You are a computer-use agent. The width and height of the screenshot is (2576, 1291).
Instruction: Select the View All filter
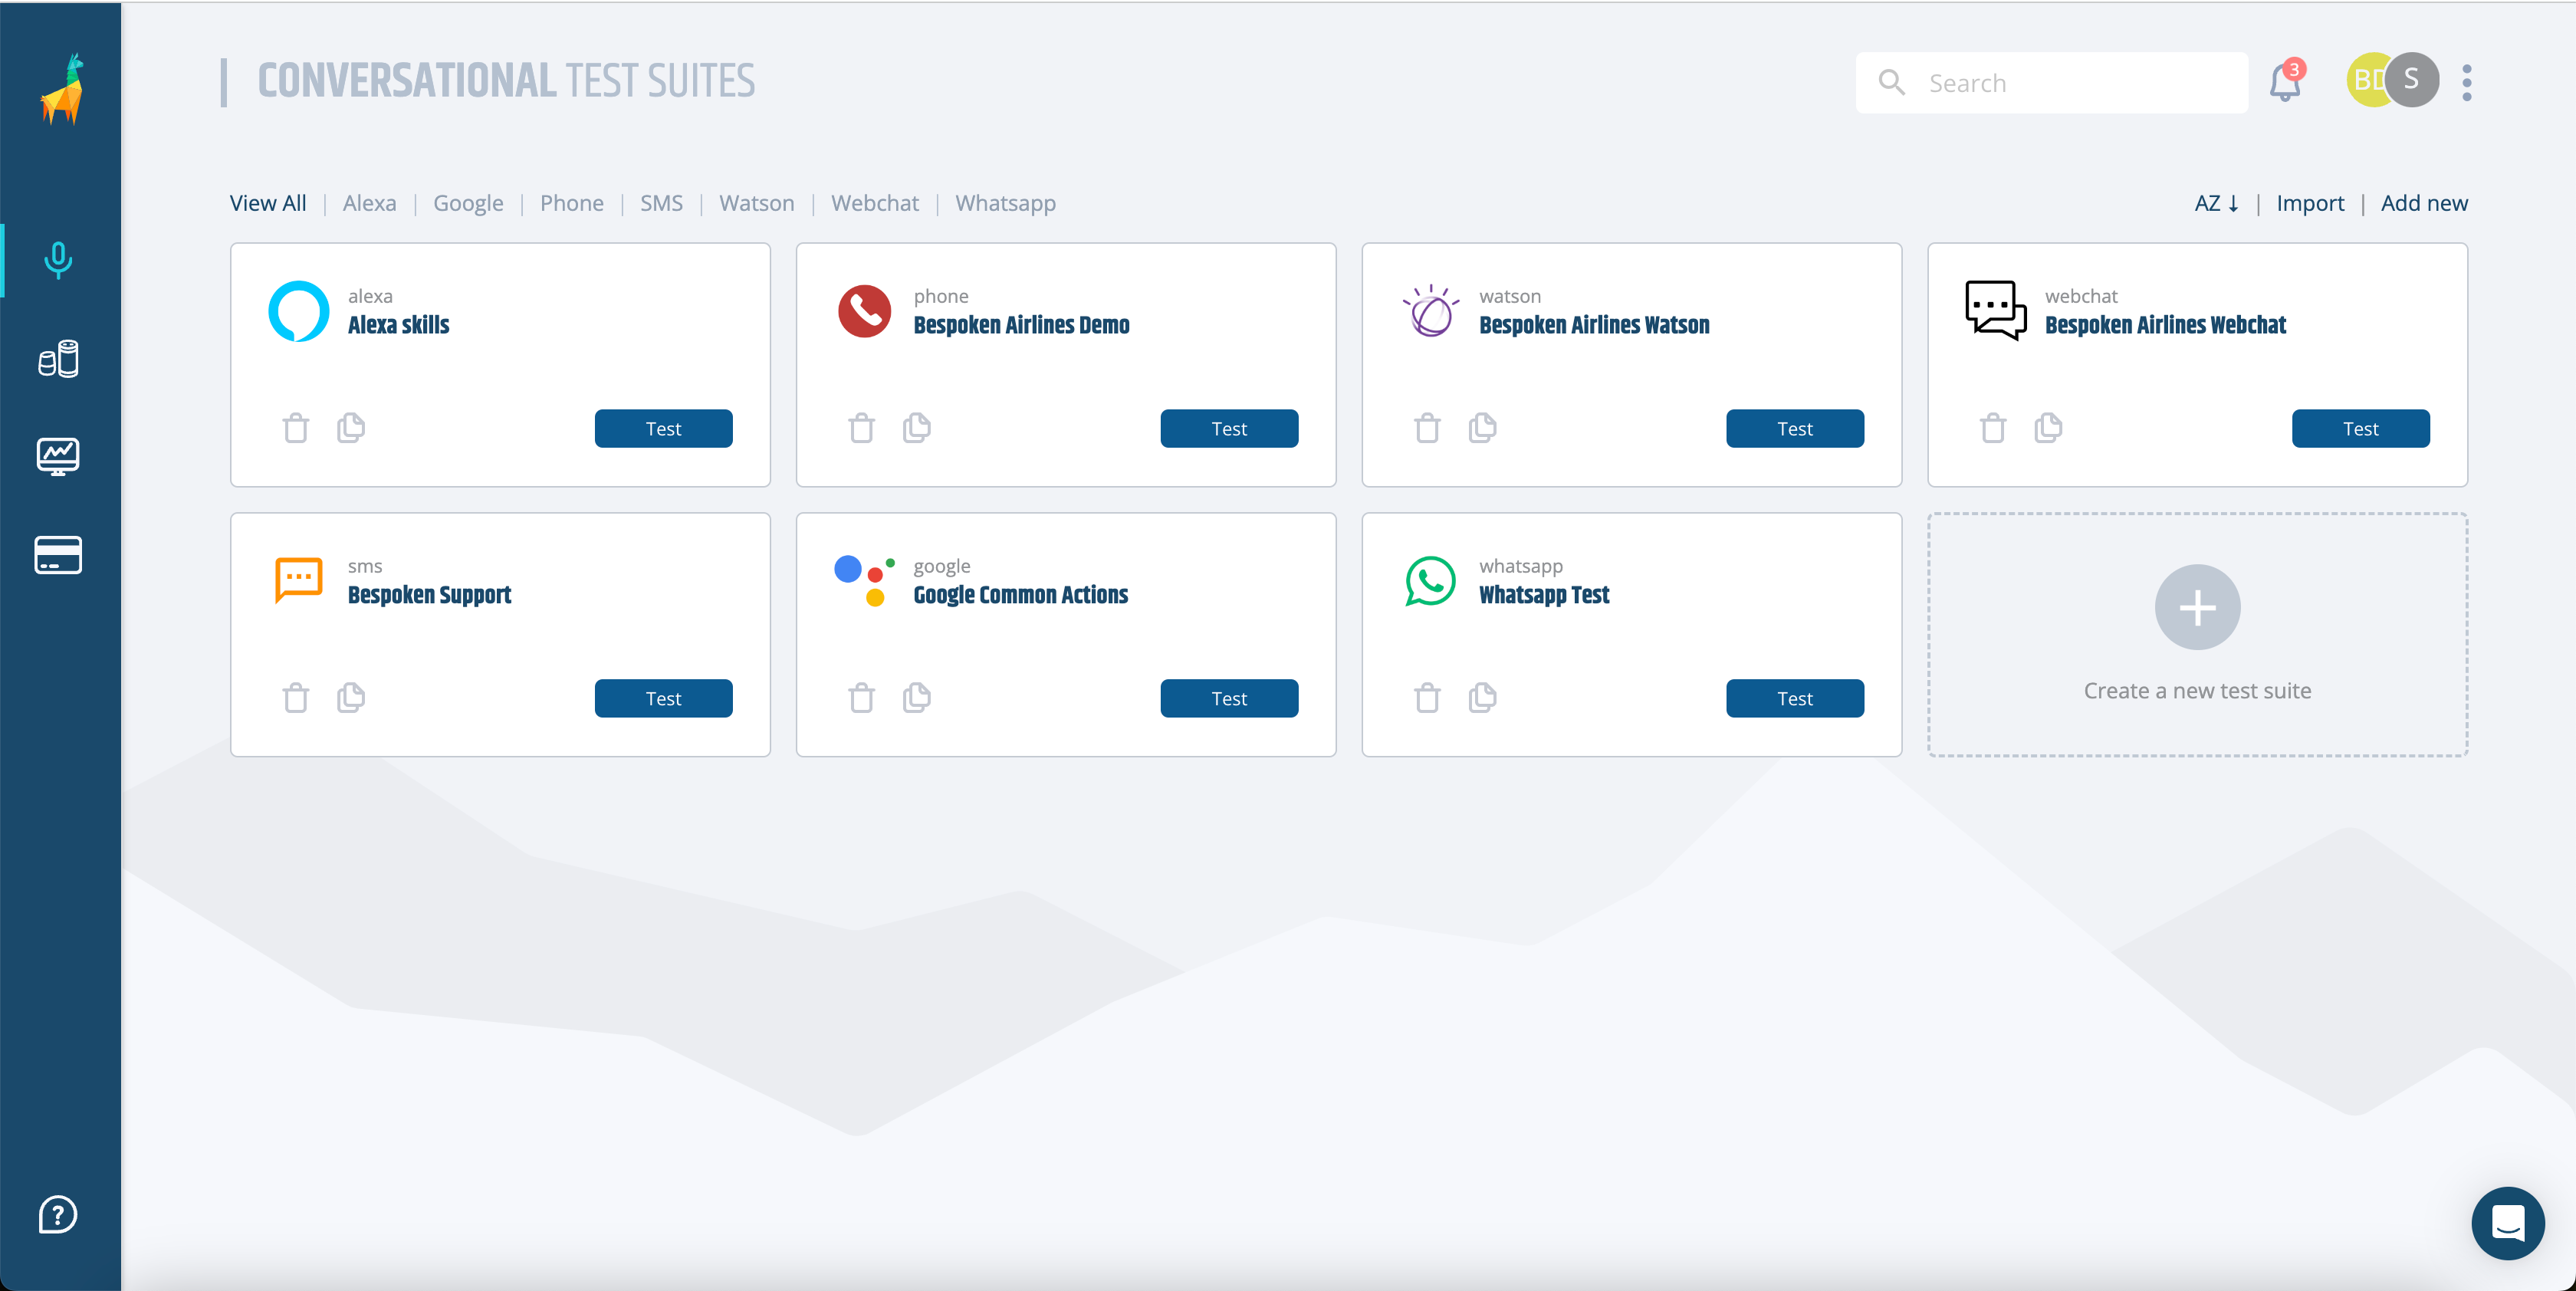pos(268,203)
